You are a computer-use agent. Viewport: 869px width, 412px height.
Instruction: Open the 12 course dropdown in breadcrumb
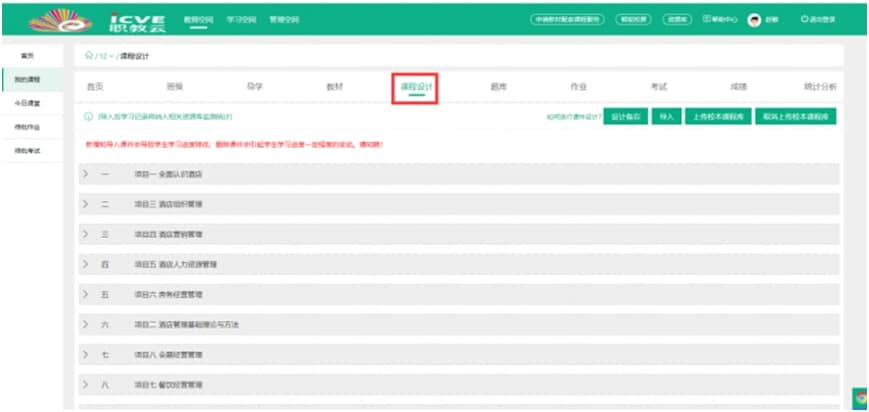point(105,56)
